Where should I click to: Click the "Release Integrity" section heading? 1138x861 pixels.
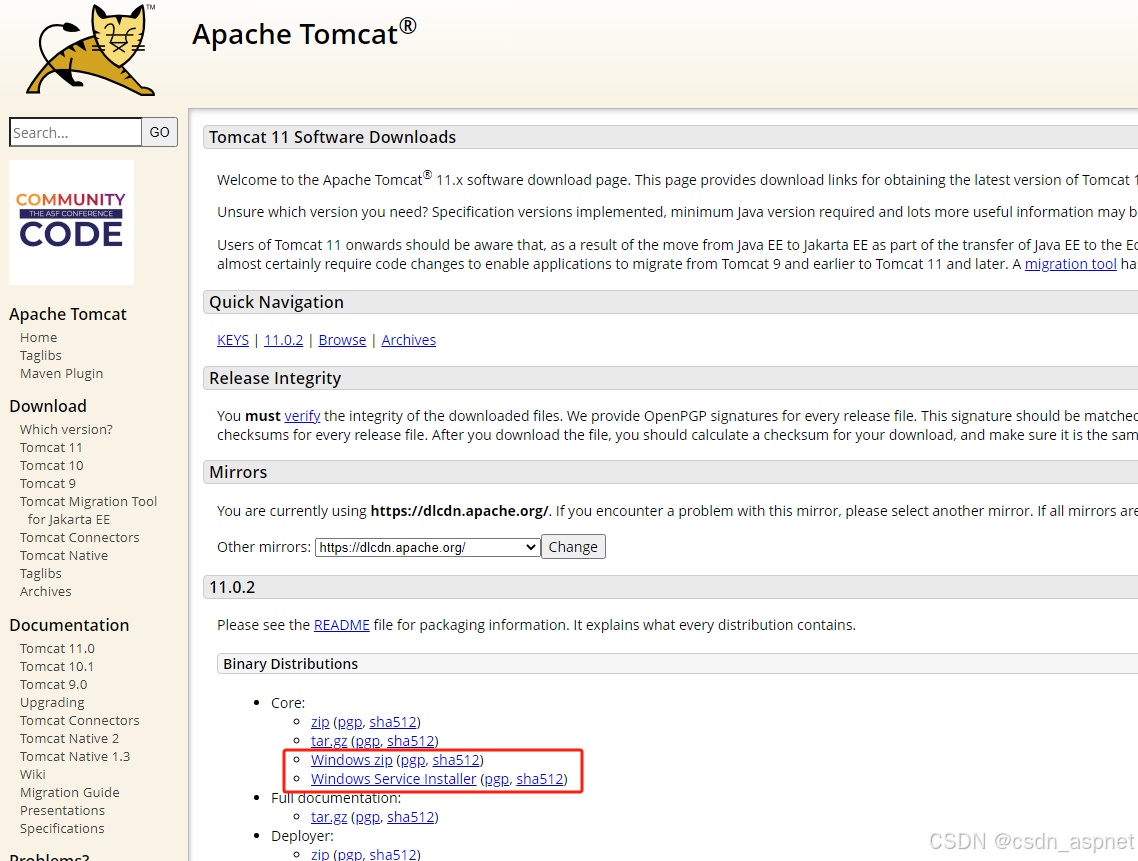(x=275, y=378)
